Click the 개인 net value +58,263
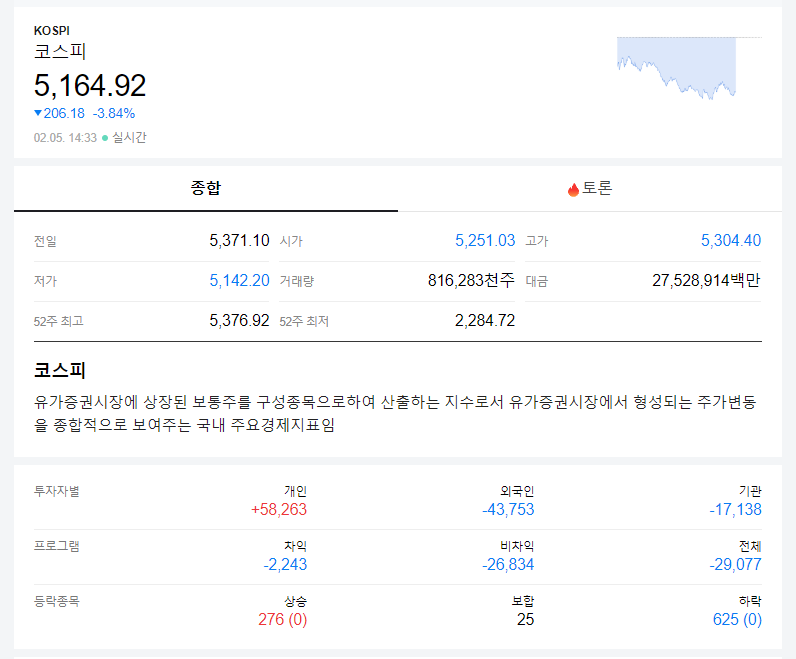The height and width of the screenshot is (659, 796). pyautogui.click(x=279, y=509)
